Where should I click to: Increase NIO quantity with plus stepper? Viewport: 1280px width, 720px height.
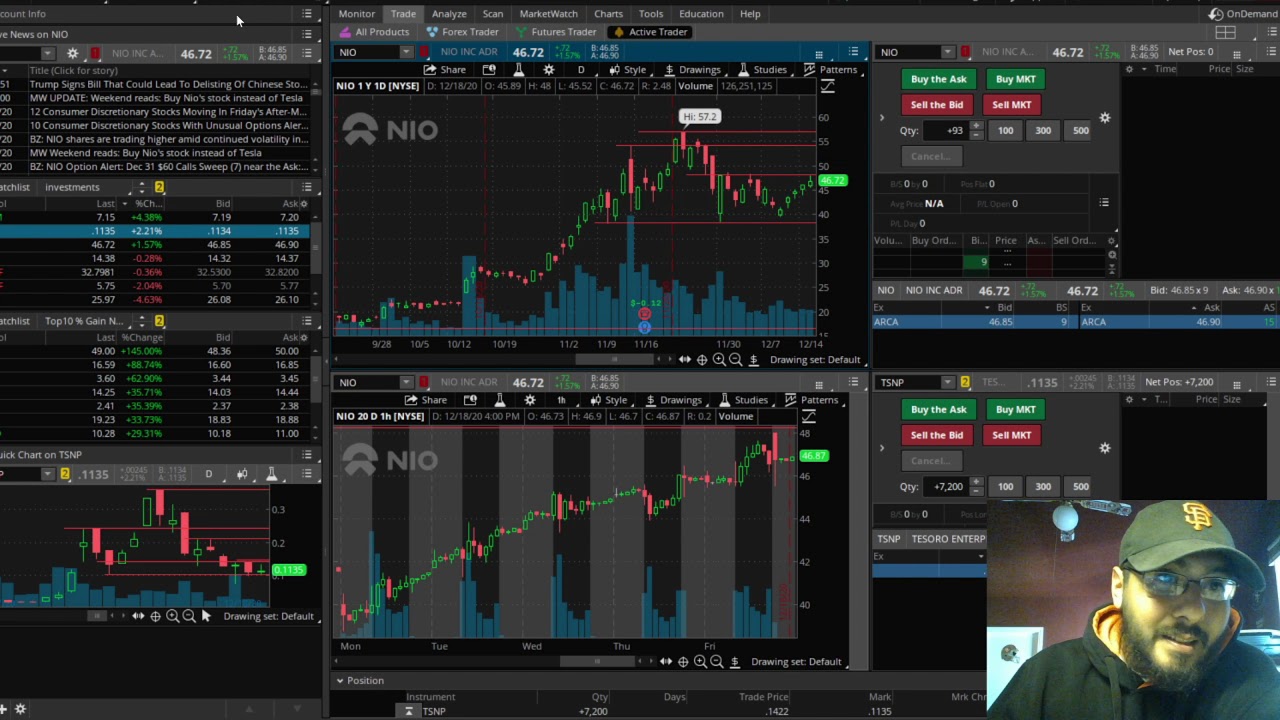(x=976, y=126)
